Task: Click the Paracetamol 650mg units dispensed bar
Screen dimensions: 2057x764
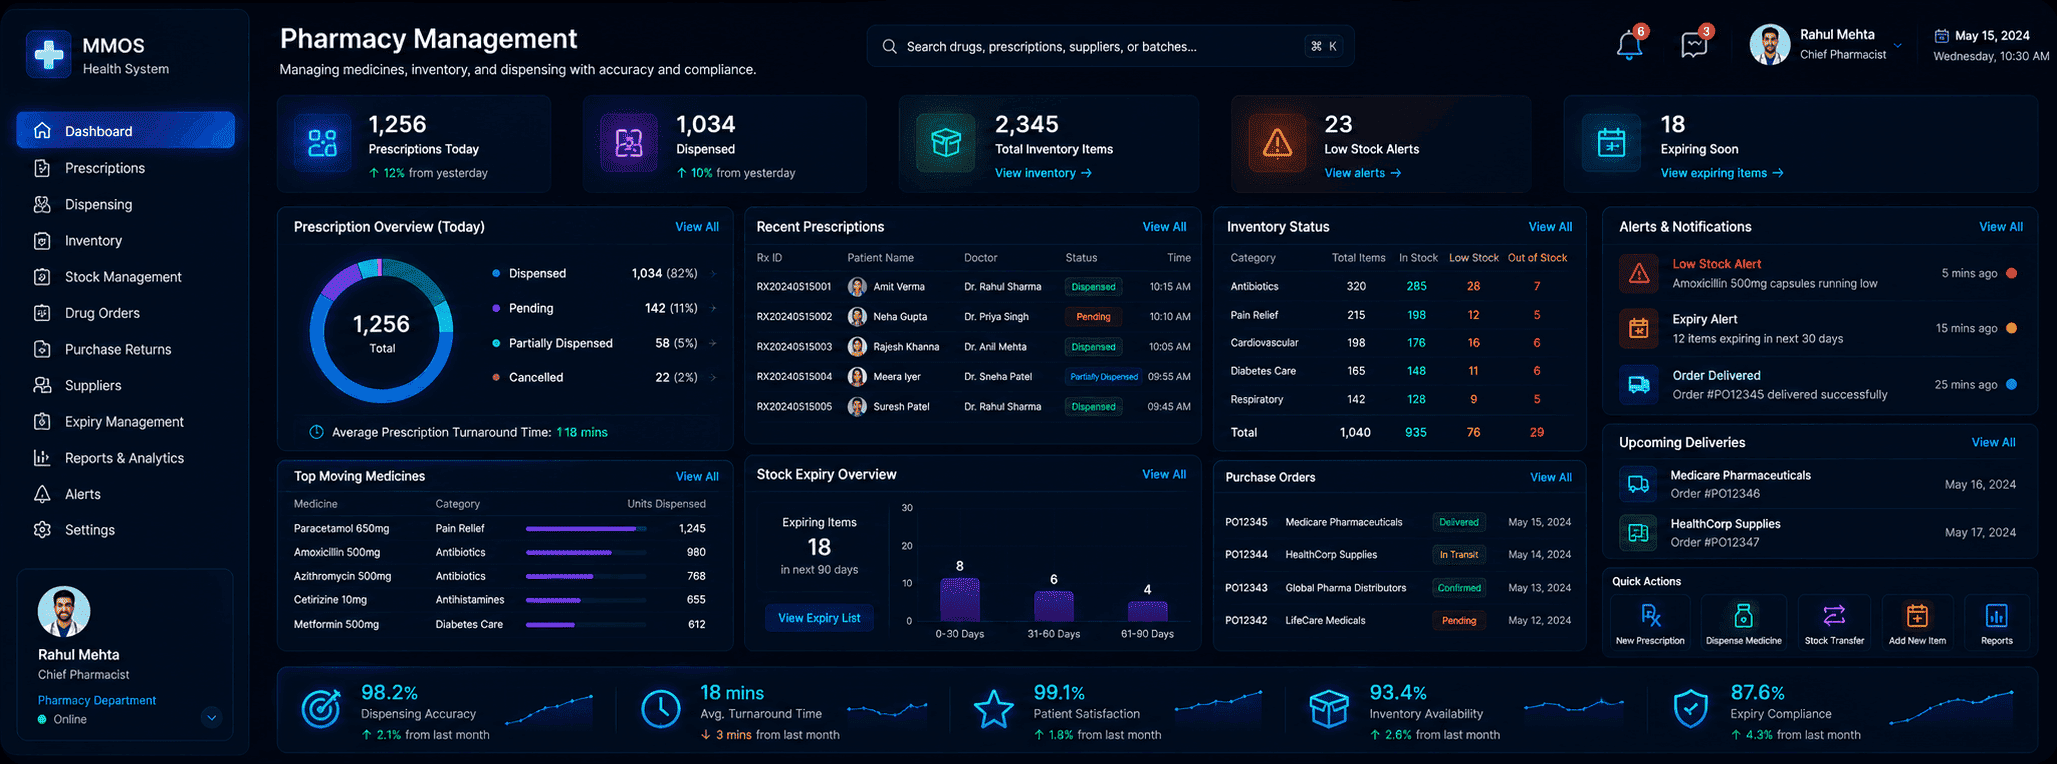Action: [586, 528]
